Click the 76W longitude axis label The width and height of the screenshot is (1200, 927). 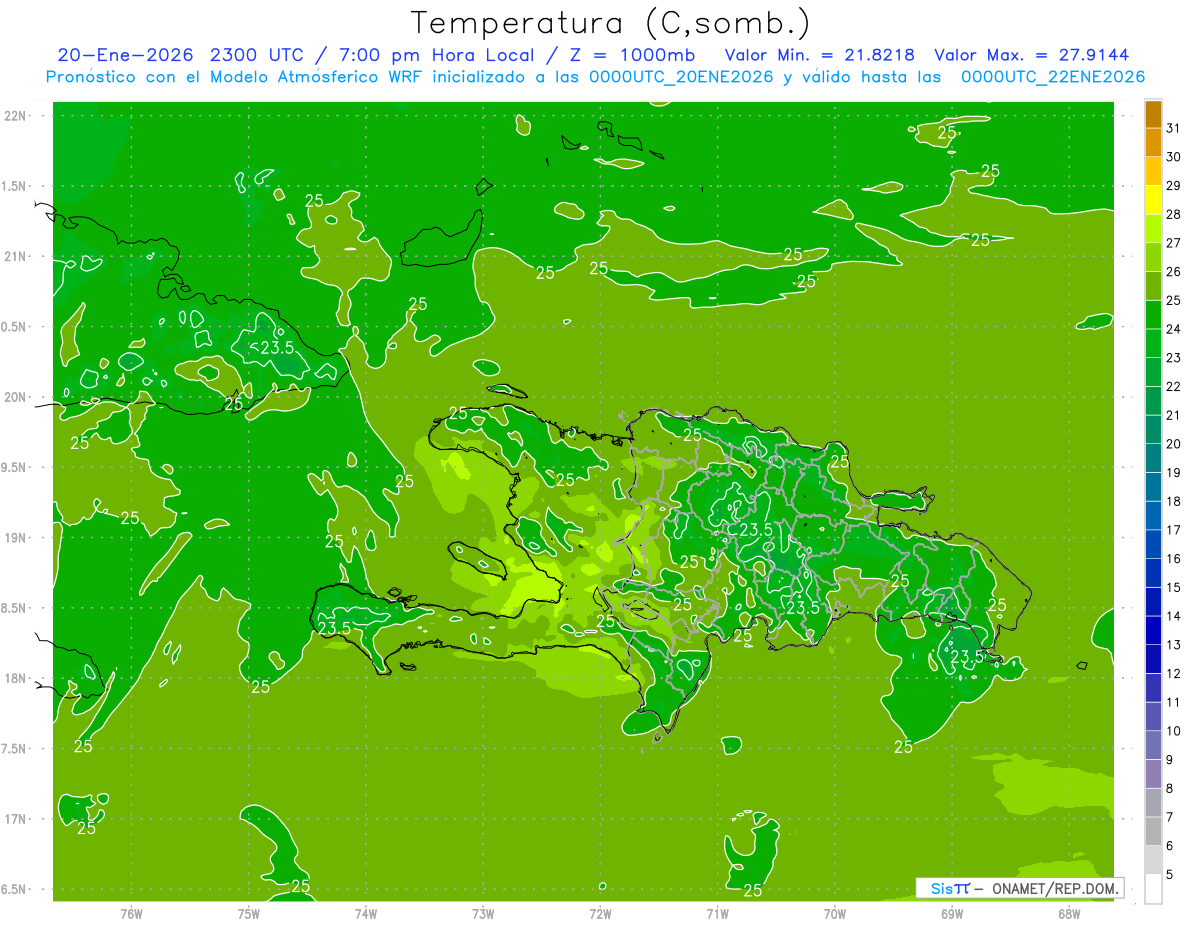(131, 913)
